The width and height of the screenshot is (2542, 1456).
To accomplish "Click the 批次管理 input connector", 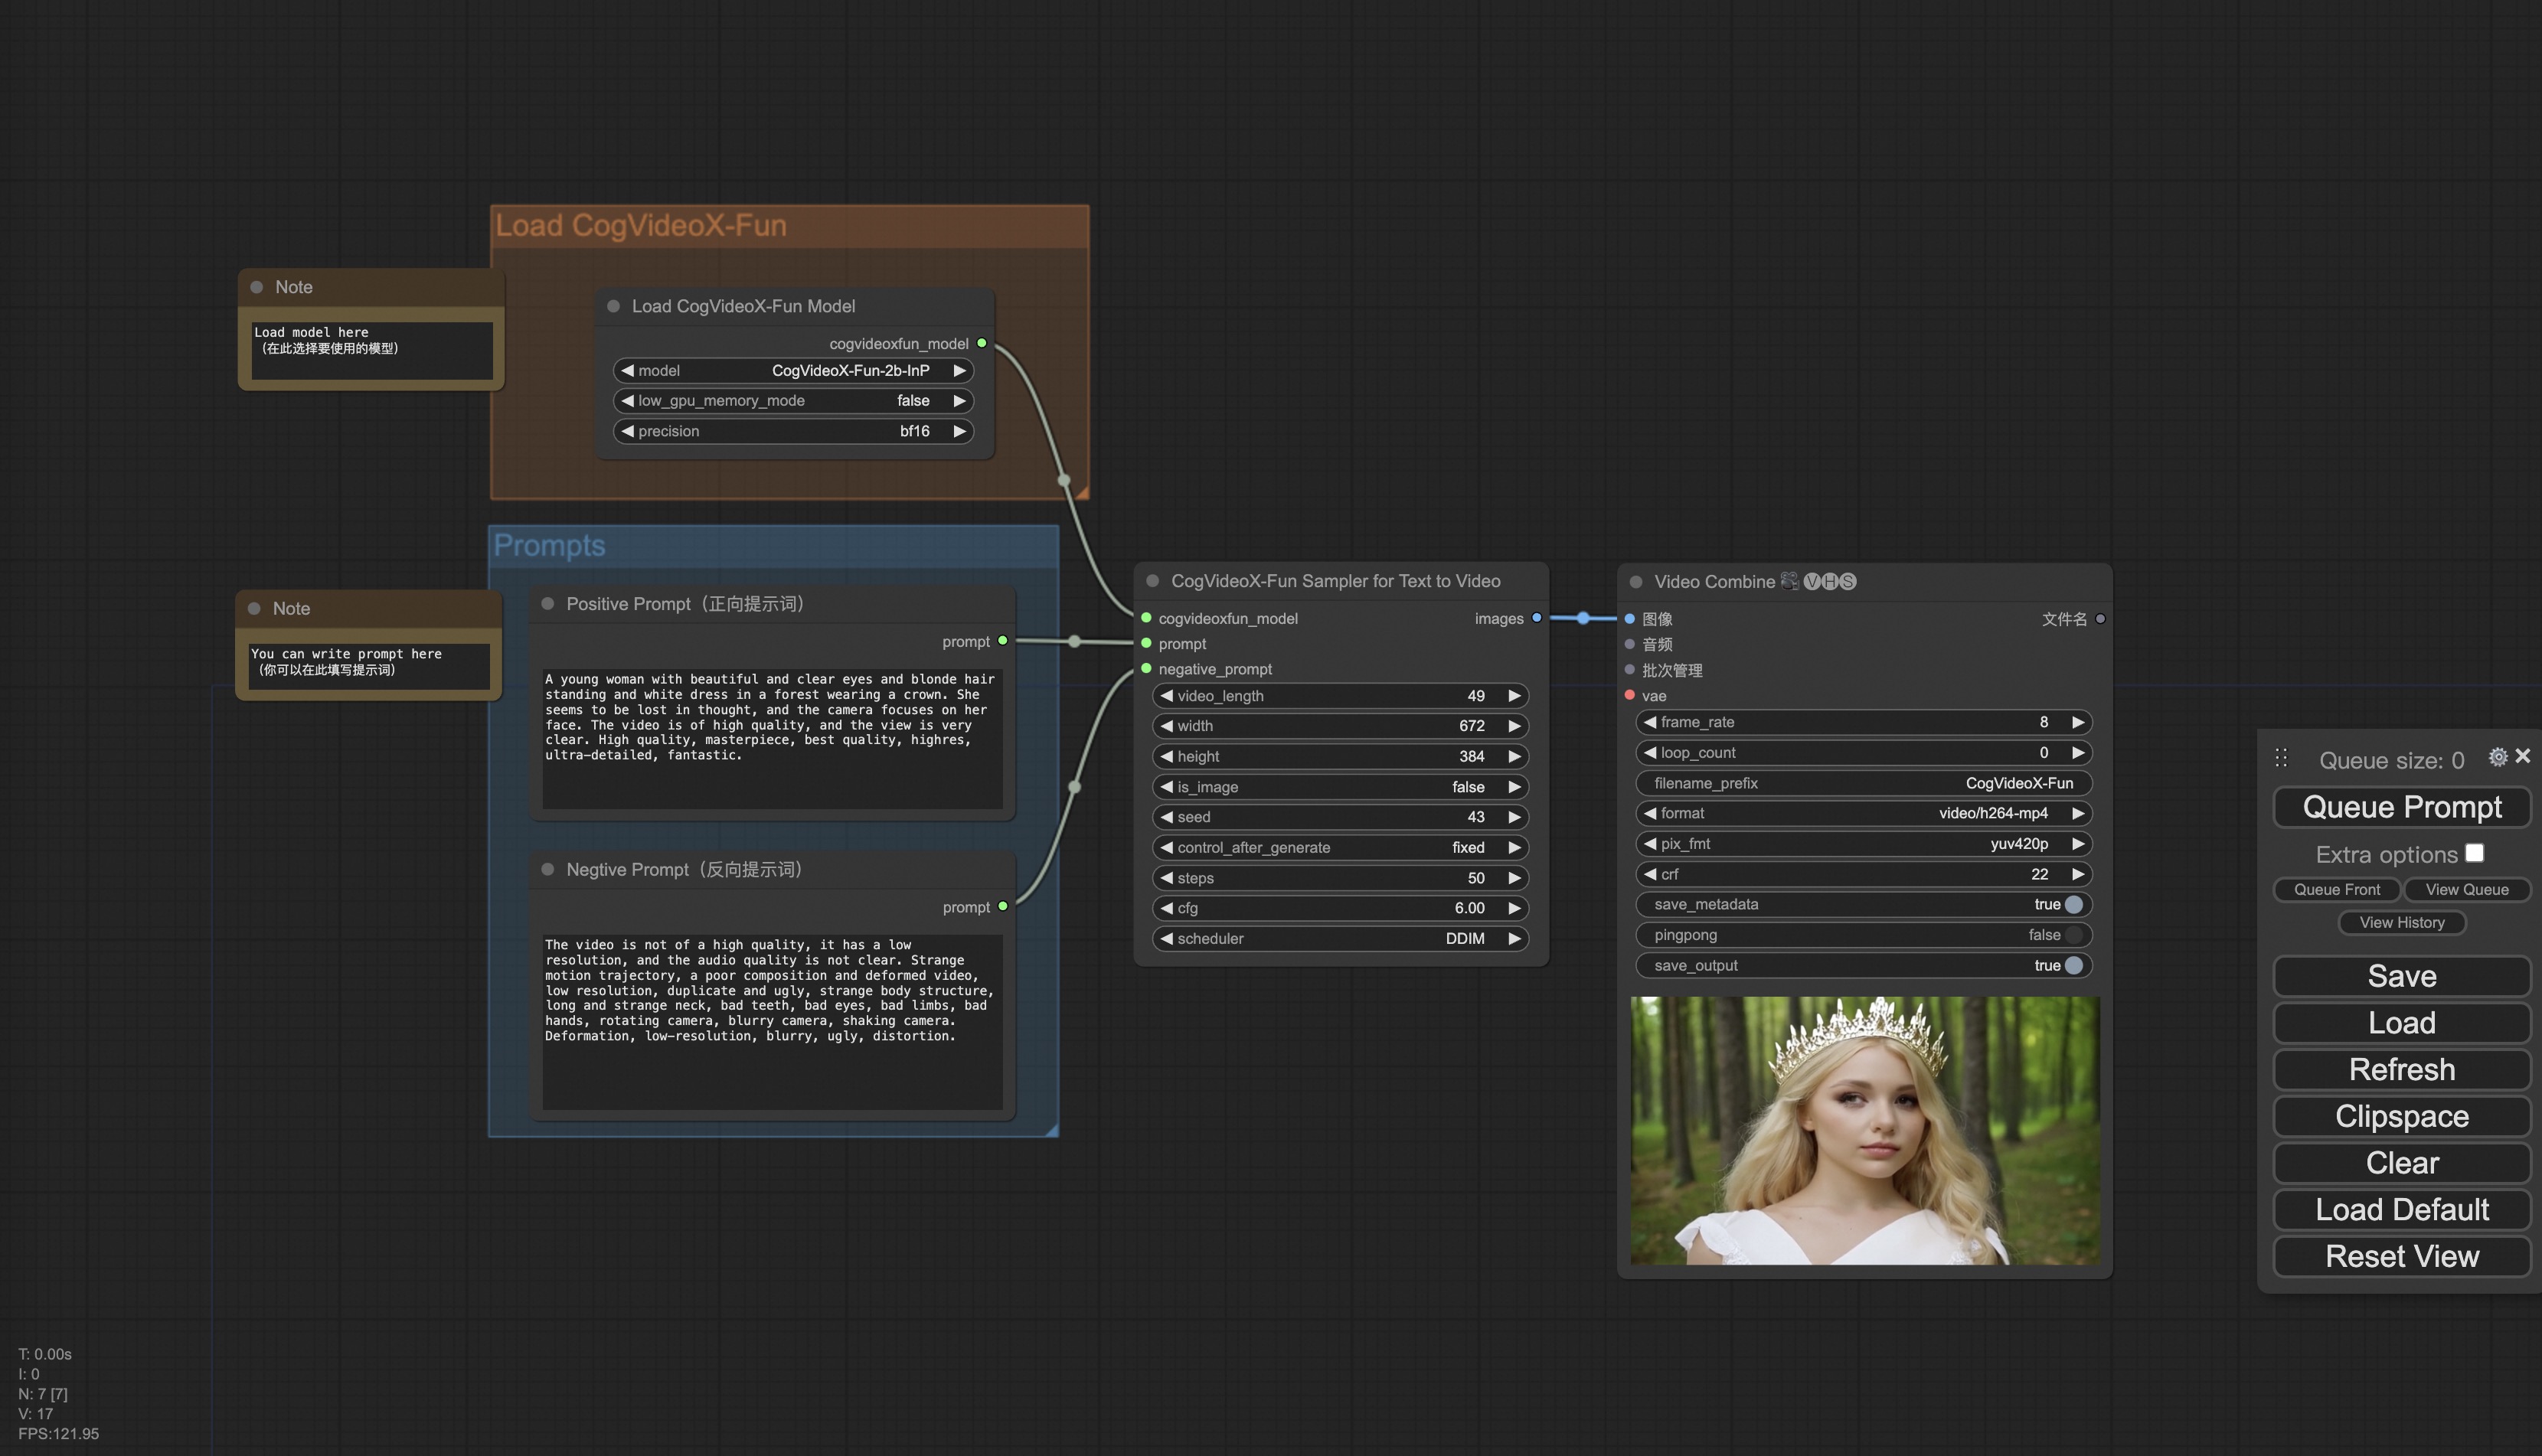I will (1630, 670).
